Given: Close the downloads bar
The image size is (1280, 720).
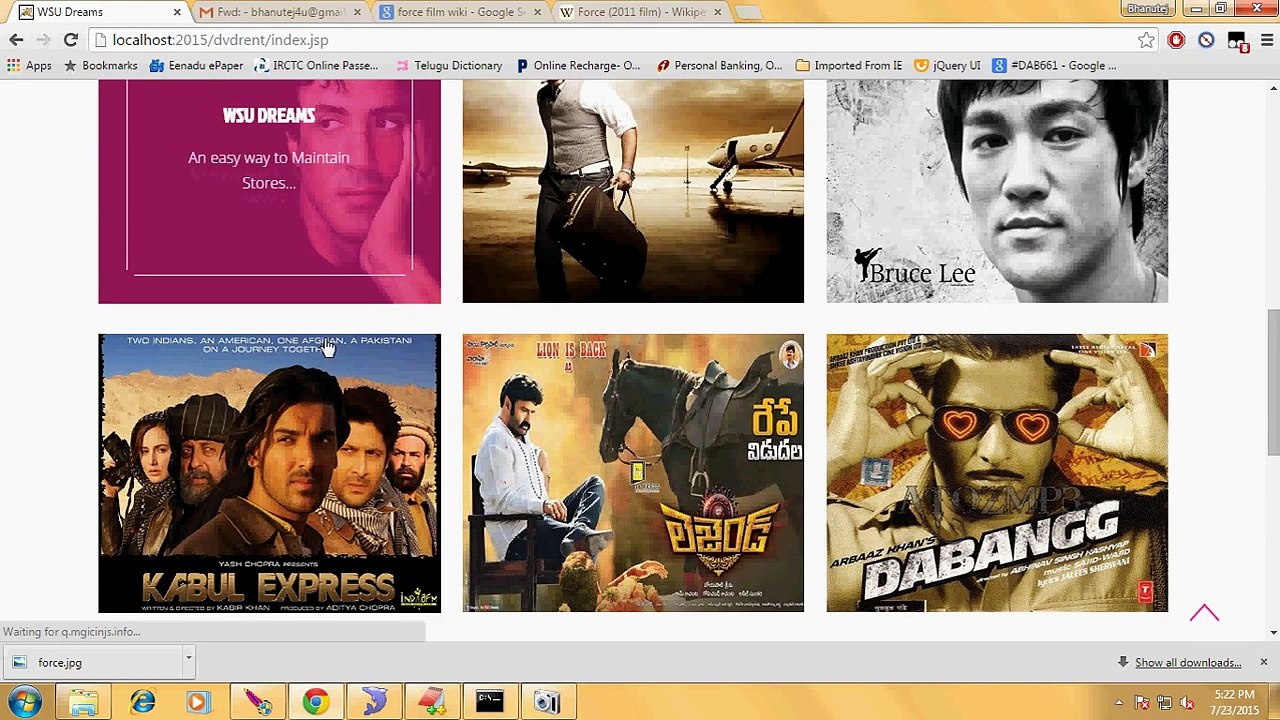Looking at the screenshot, I should click(x=1263, y=662).
